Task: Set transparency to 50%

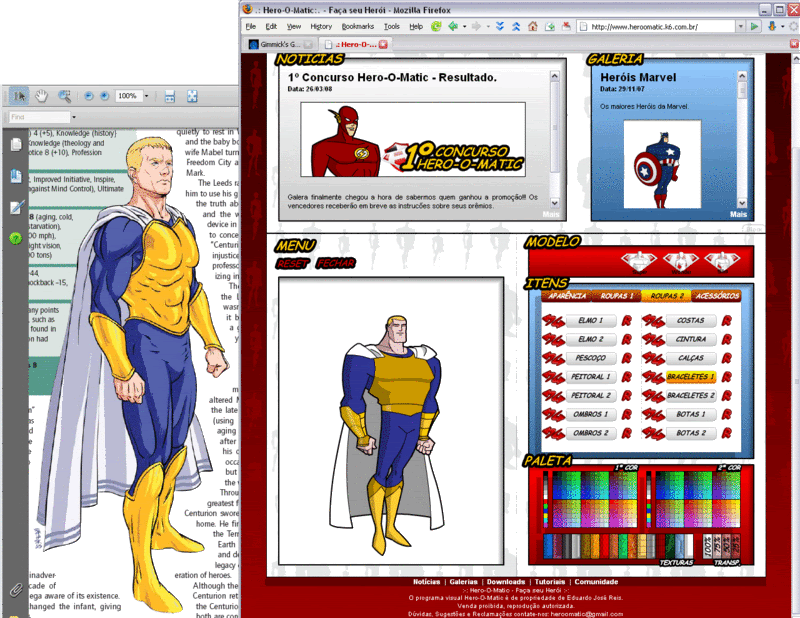Action: (x=726, y=546)
